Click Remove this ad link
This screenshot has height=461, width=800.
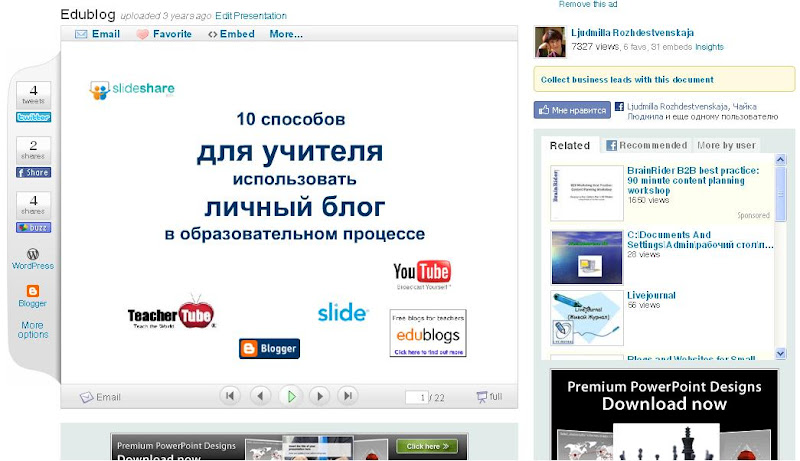pyautogui.click(x=588, y=4)
